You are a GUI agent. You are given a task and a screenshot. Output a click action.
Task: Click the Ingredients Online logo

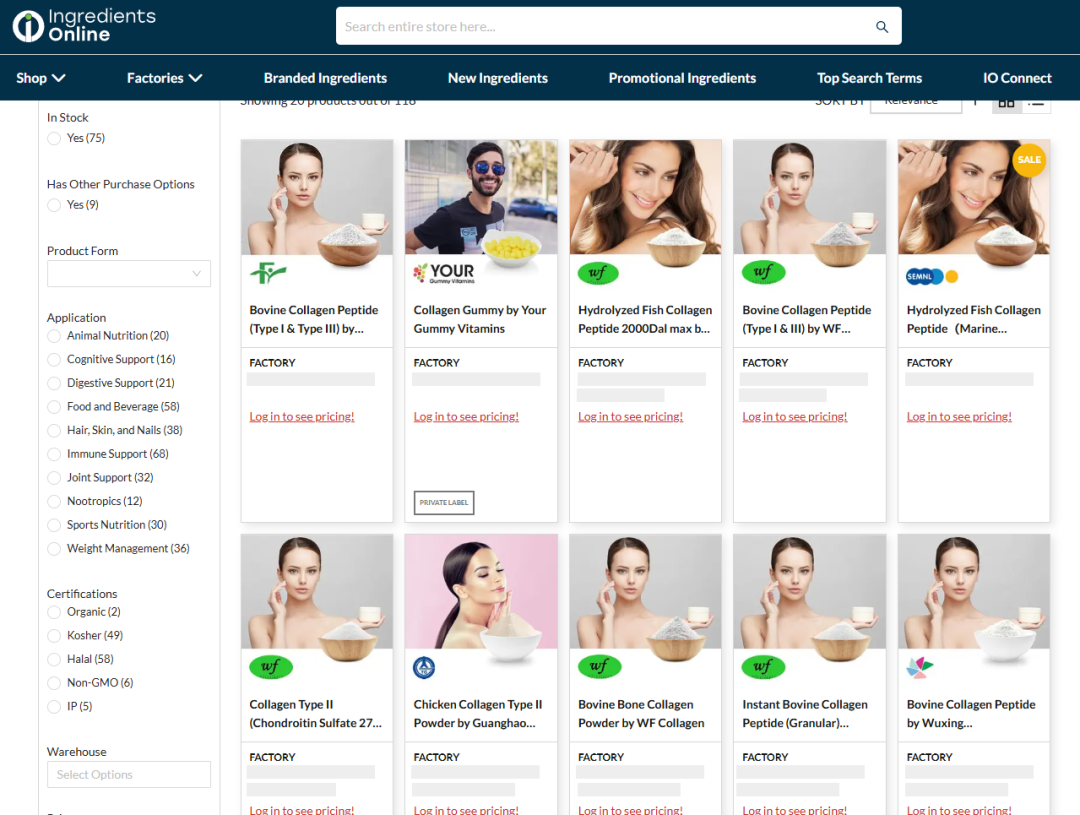pyautogui.click(x=84, y=25)
